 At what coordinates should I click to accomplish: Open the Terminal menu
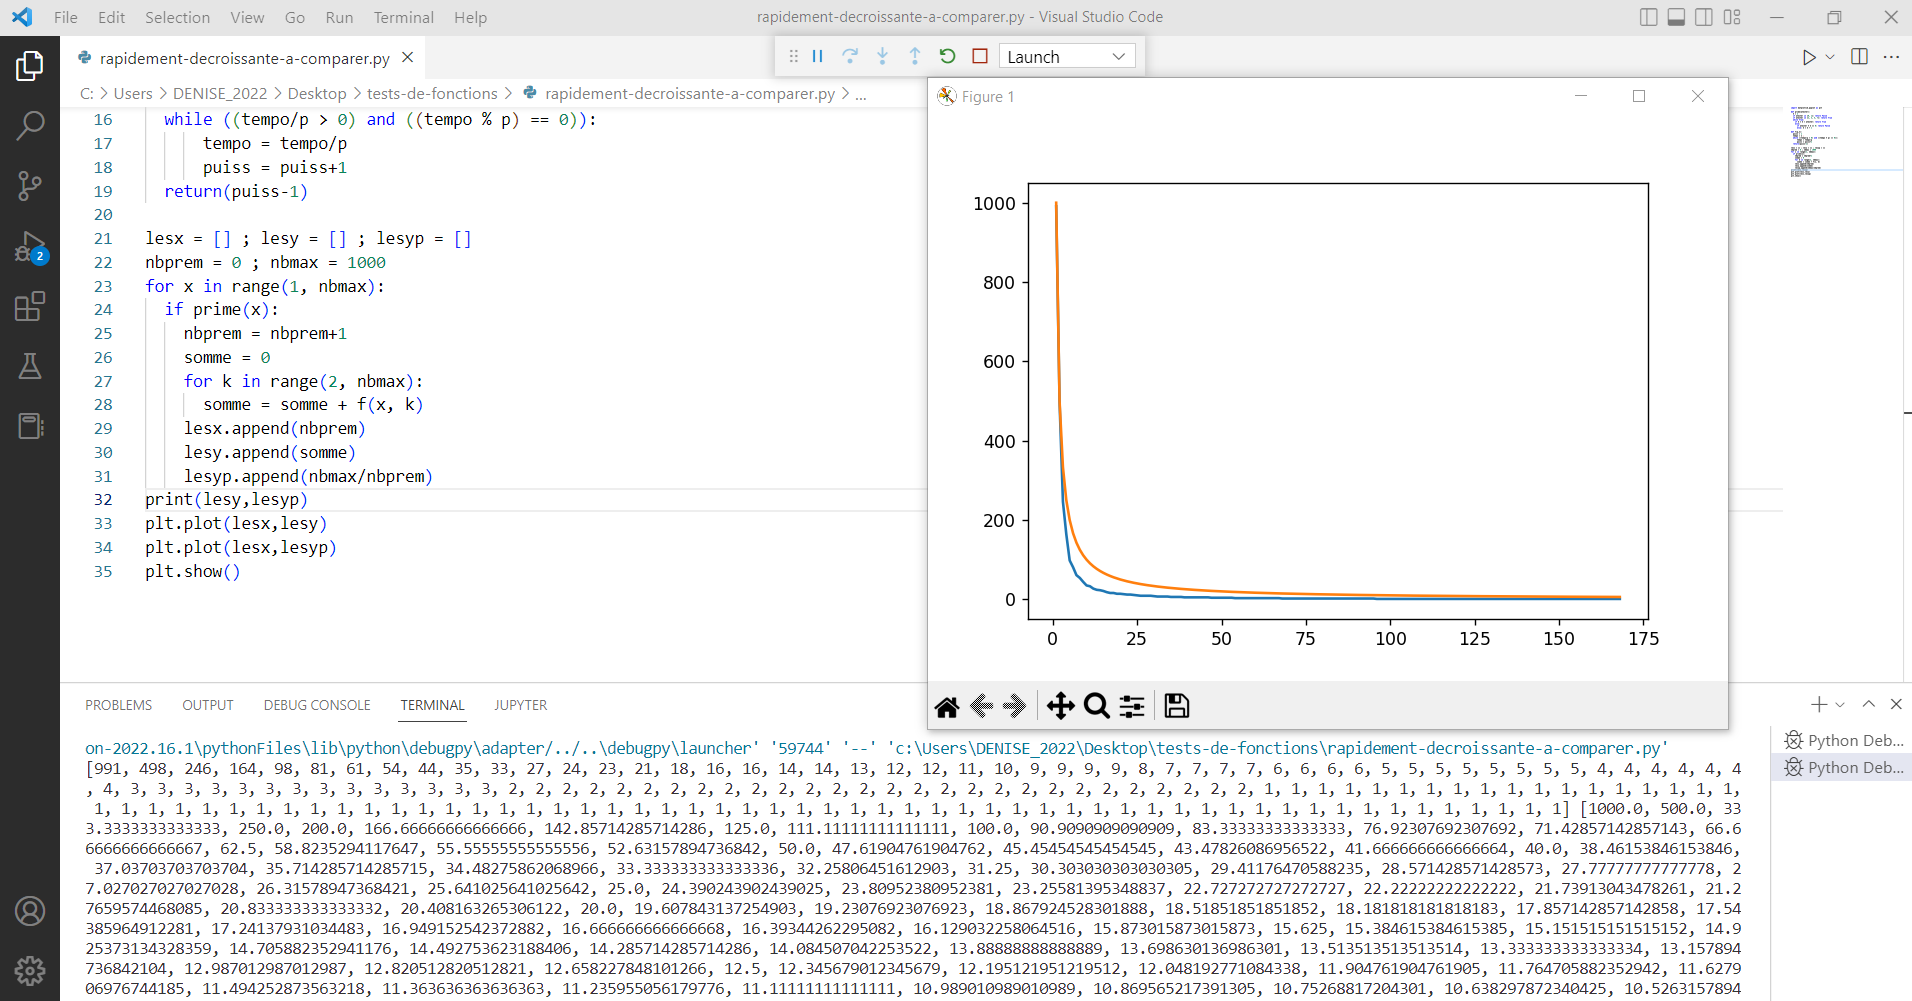pyautogui.click(x=403, y=17)
